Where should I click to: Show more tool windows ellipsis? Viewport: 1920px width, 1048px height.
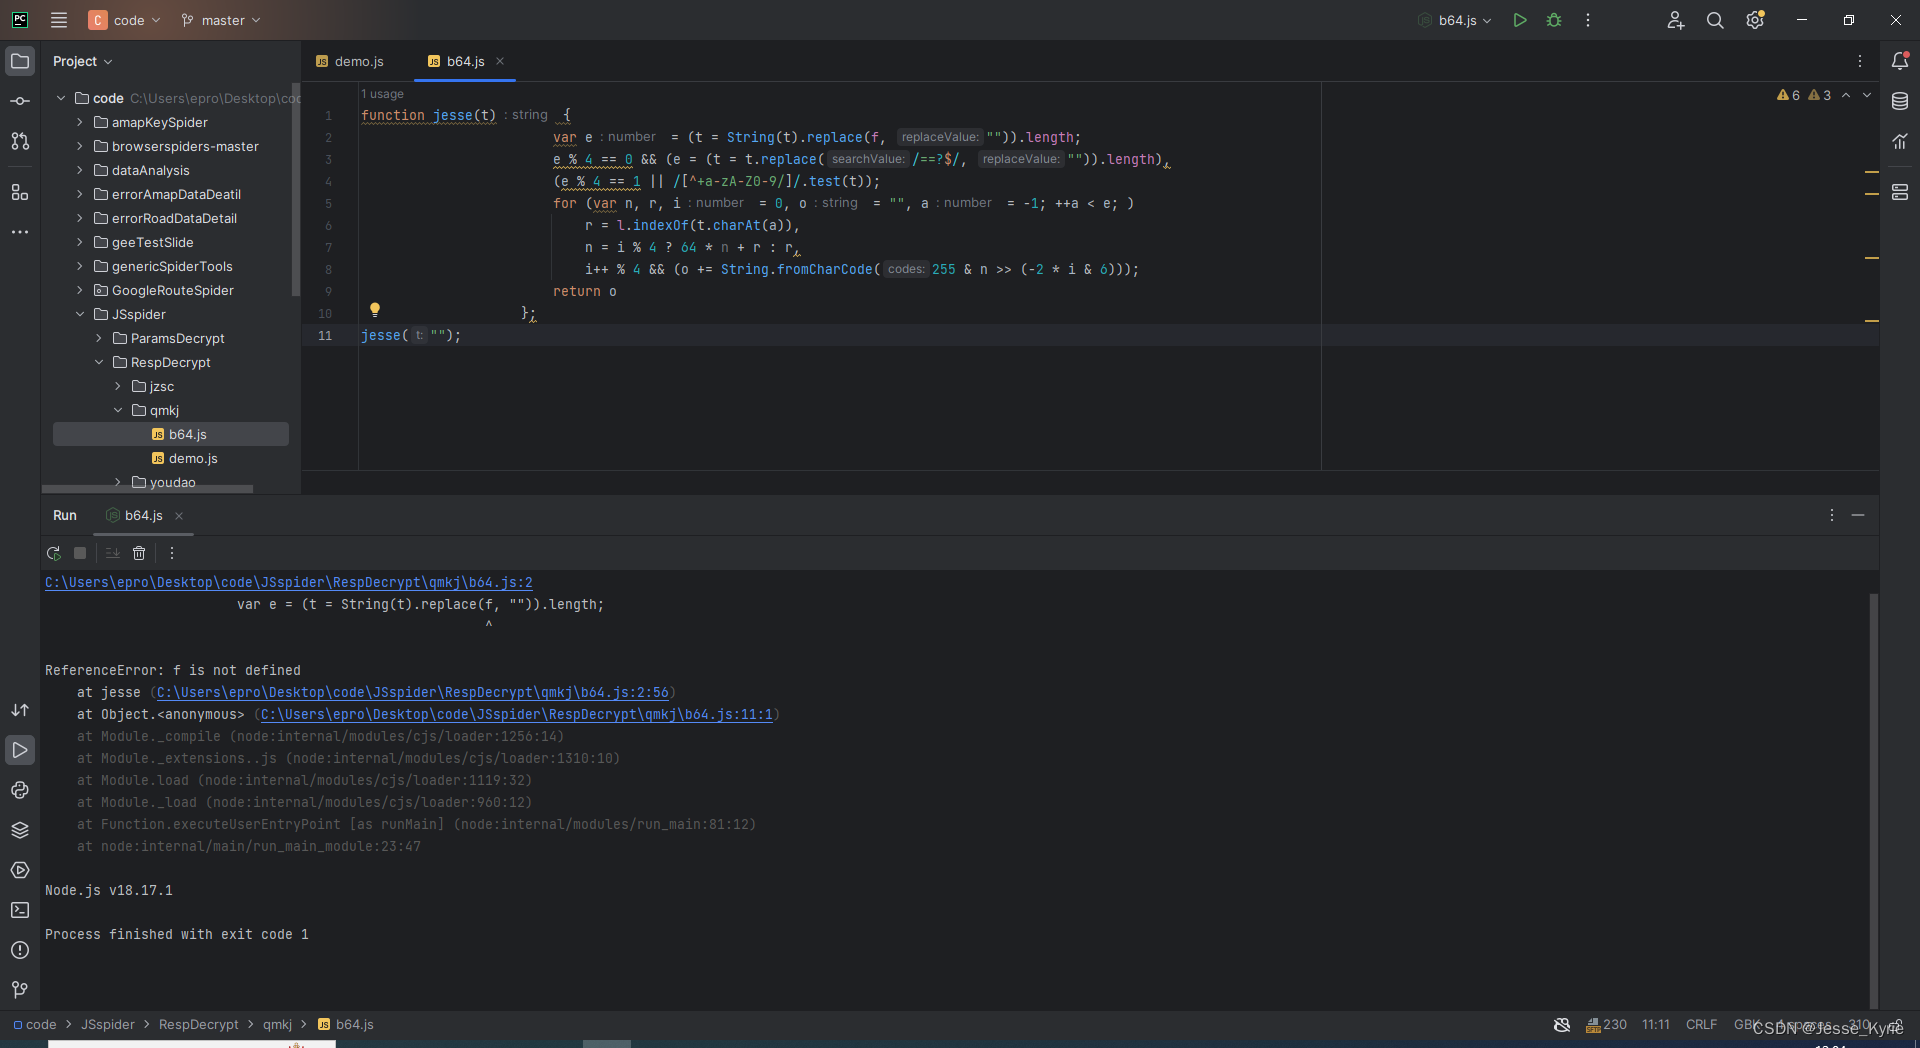20,232
